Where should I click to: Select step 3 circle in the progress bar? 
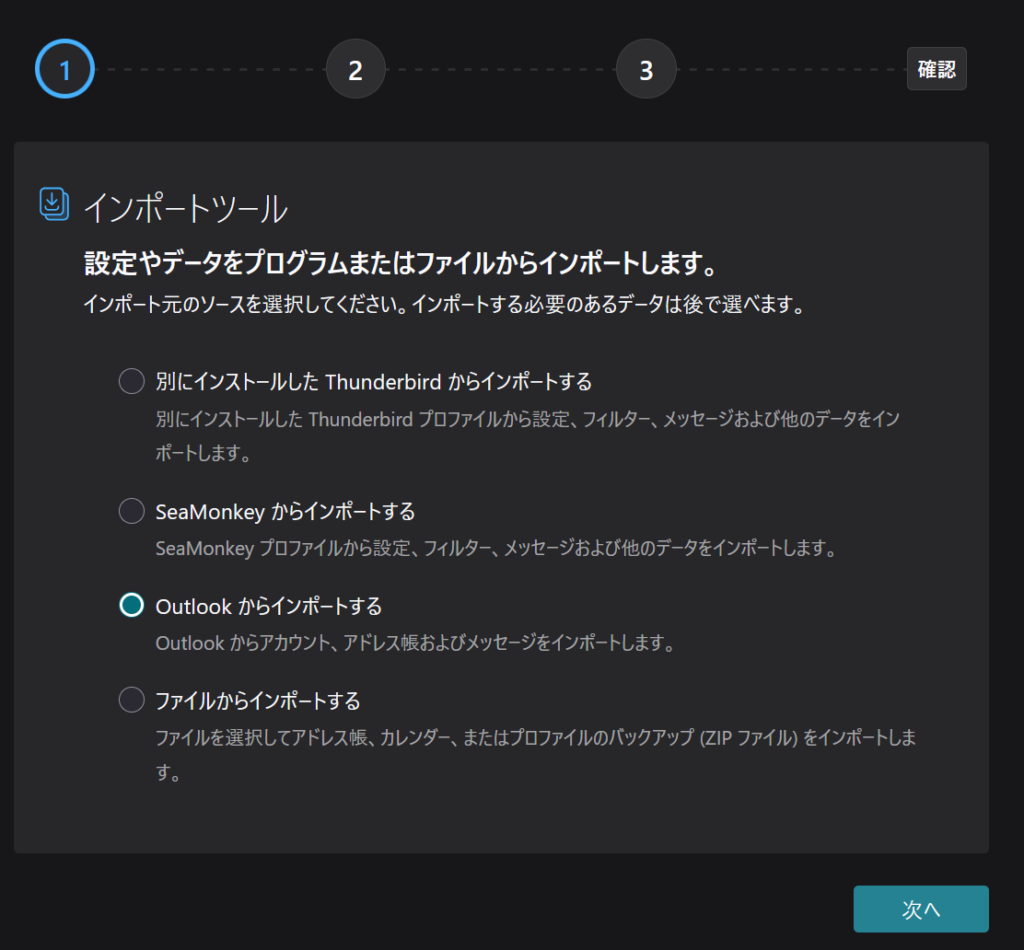(646, 70)
